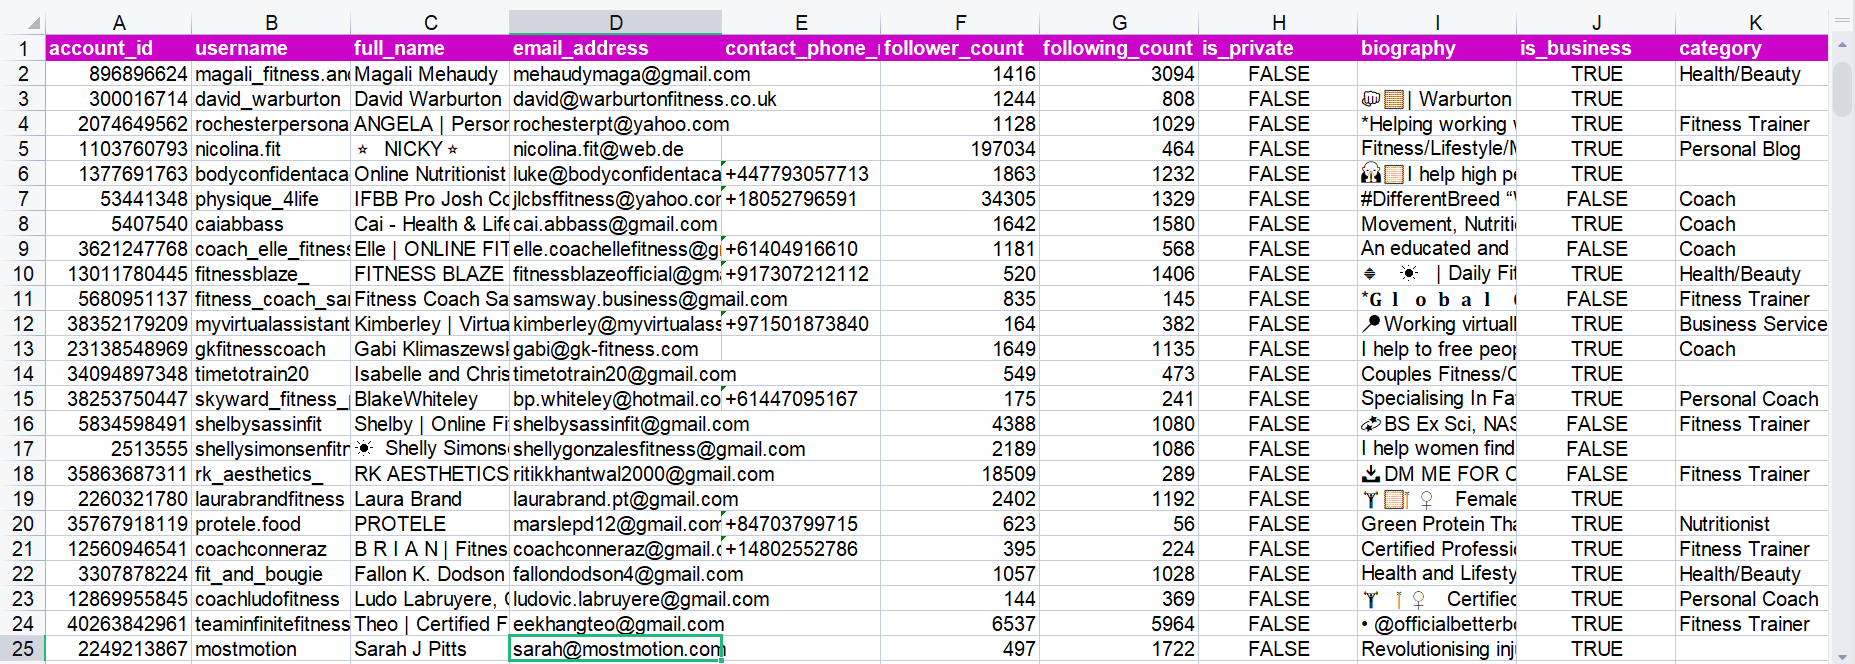The width and height of the screenshot is (1855, 664).
Task: Select column D header
Action: 616,22
